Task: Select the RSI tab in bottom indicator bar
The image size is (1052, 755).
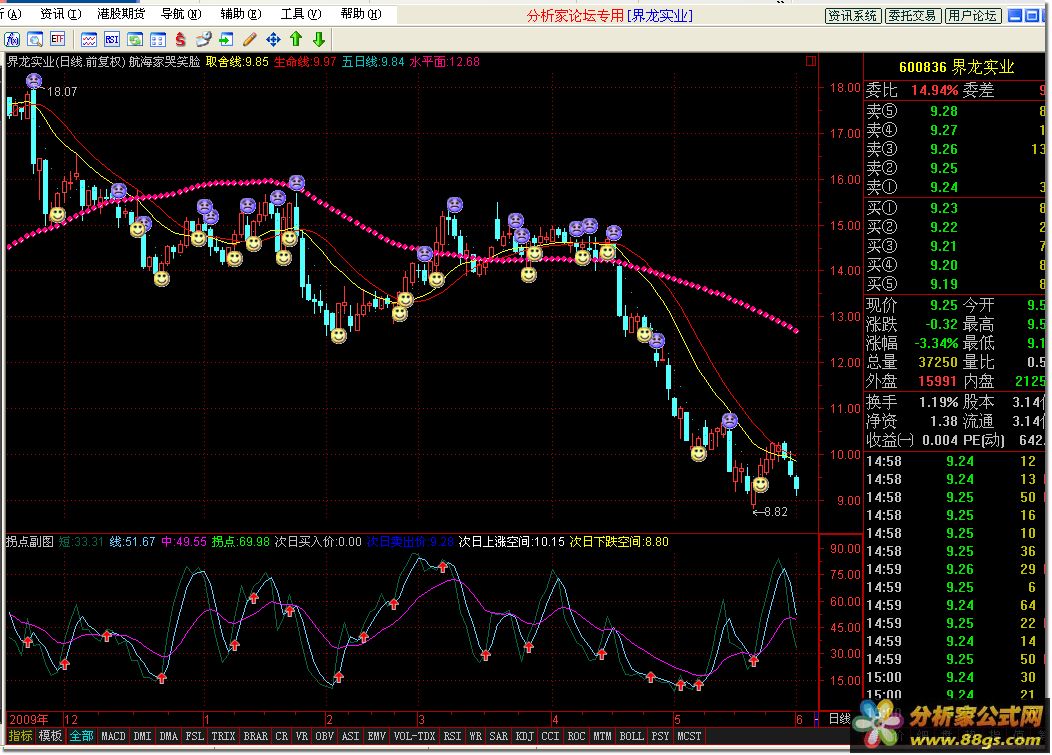Action: click(x=453, y=736)
